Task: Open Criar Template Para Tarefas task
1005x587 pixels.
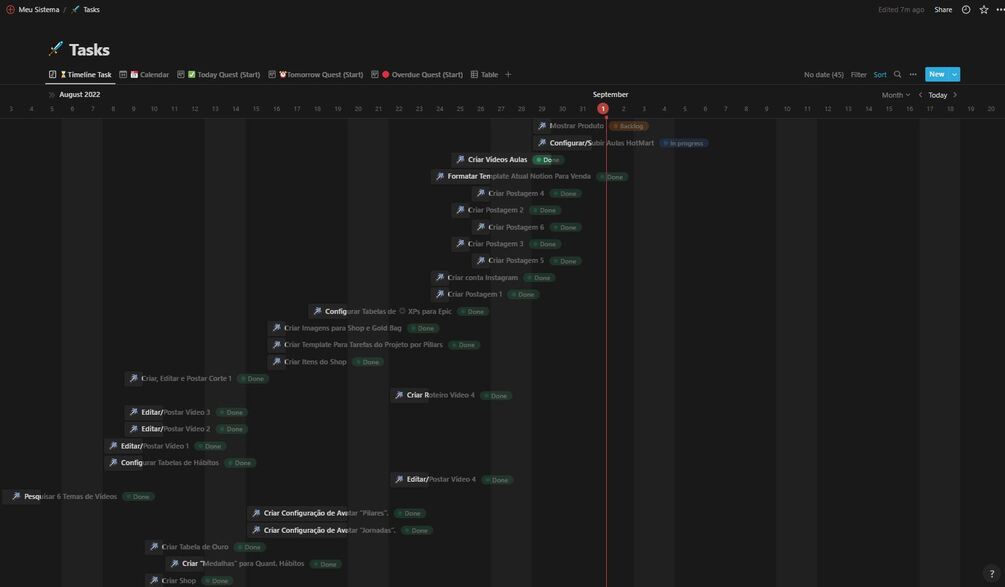Action: [x=363, y=345]
